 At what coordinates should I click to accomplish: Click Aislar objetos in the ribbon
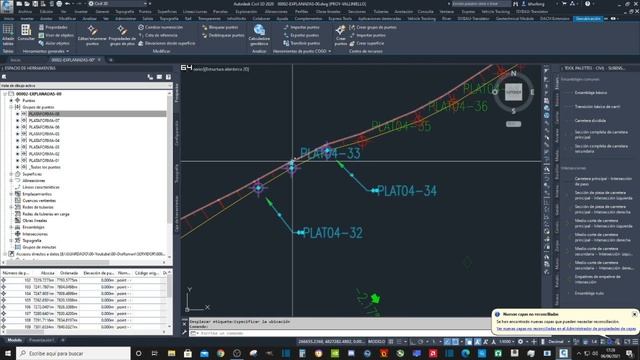coord(54,43)
